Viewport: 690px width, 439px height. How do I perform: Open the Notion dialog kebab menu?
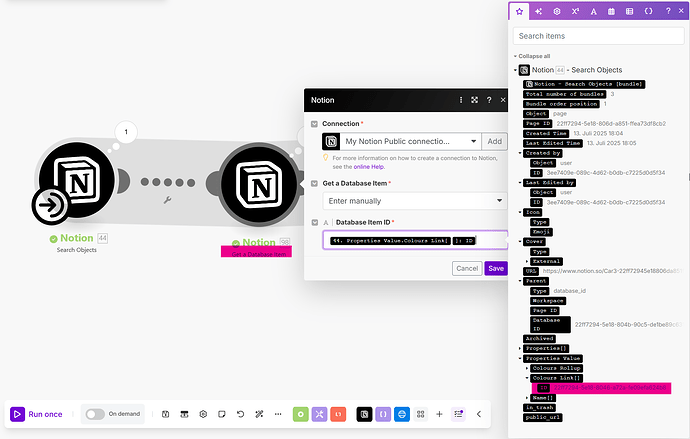461,100
